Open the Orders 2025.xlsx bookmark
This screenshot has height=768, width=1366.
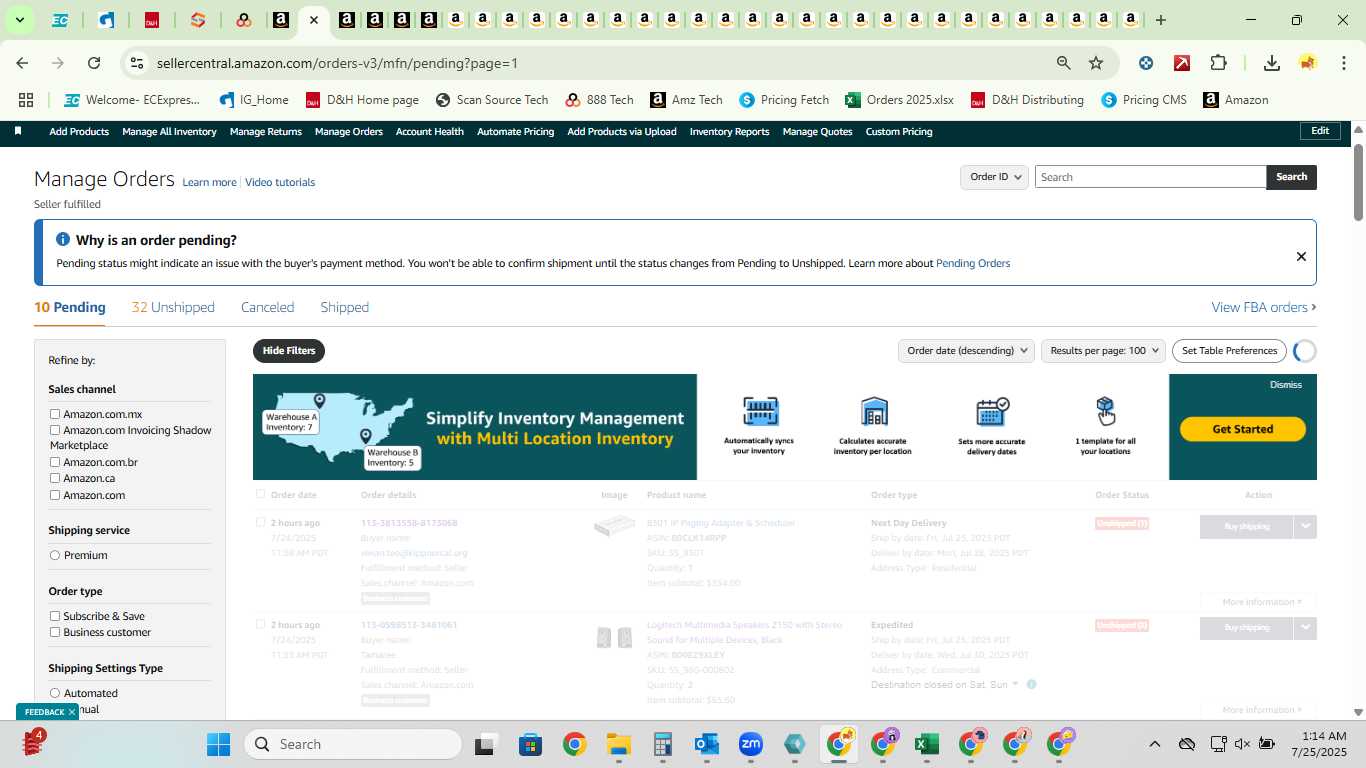900,100
